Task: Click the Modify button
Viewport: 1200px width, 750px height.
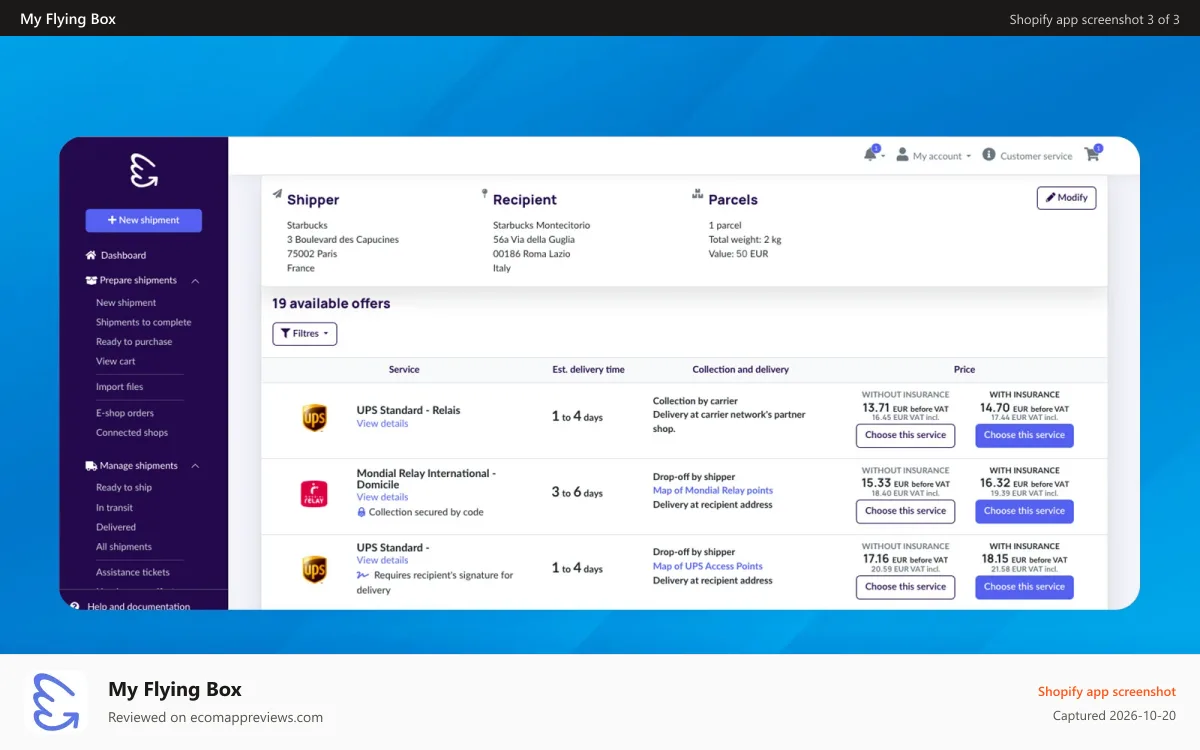Action: point(1066,198)
